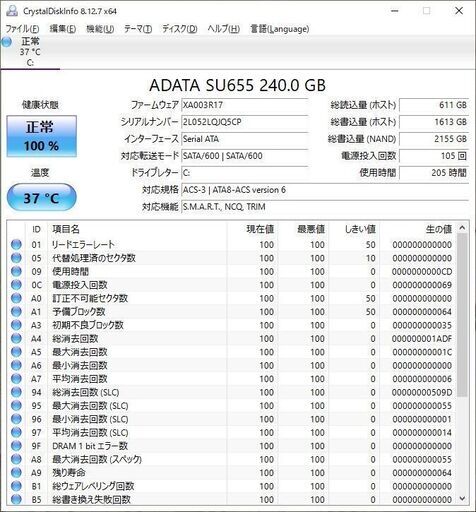Screen dimensions: 476x512
Task: Click the firmware field XA003R17
Action: click(245, 105)
